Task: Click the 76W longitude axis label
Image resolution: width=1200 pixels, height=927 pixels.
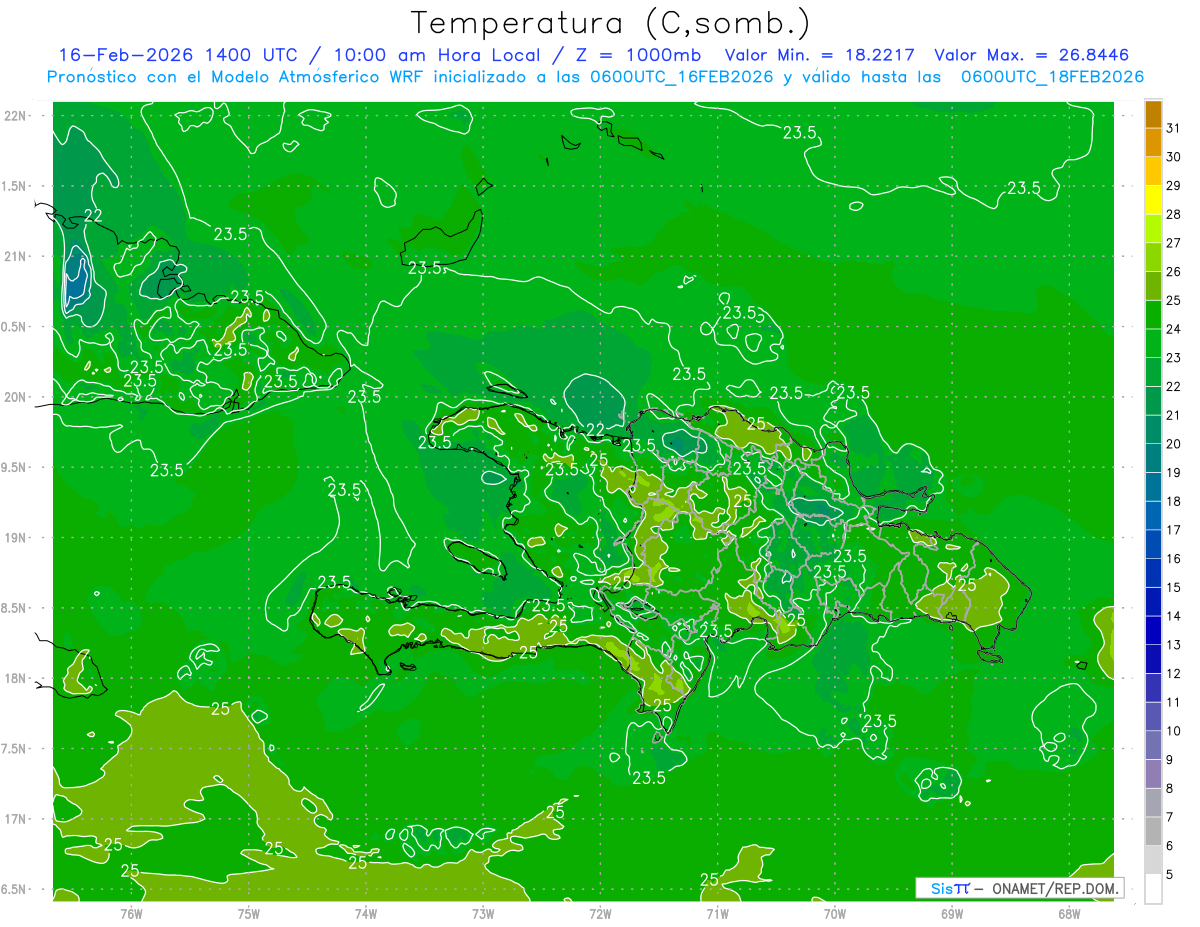Action: 131,912
